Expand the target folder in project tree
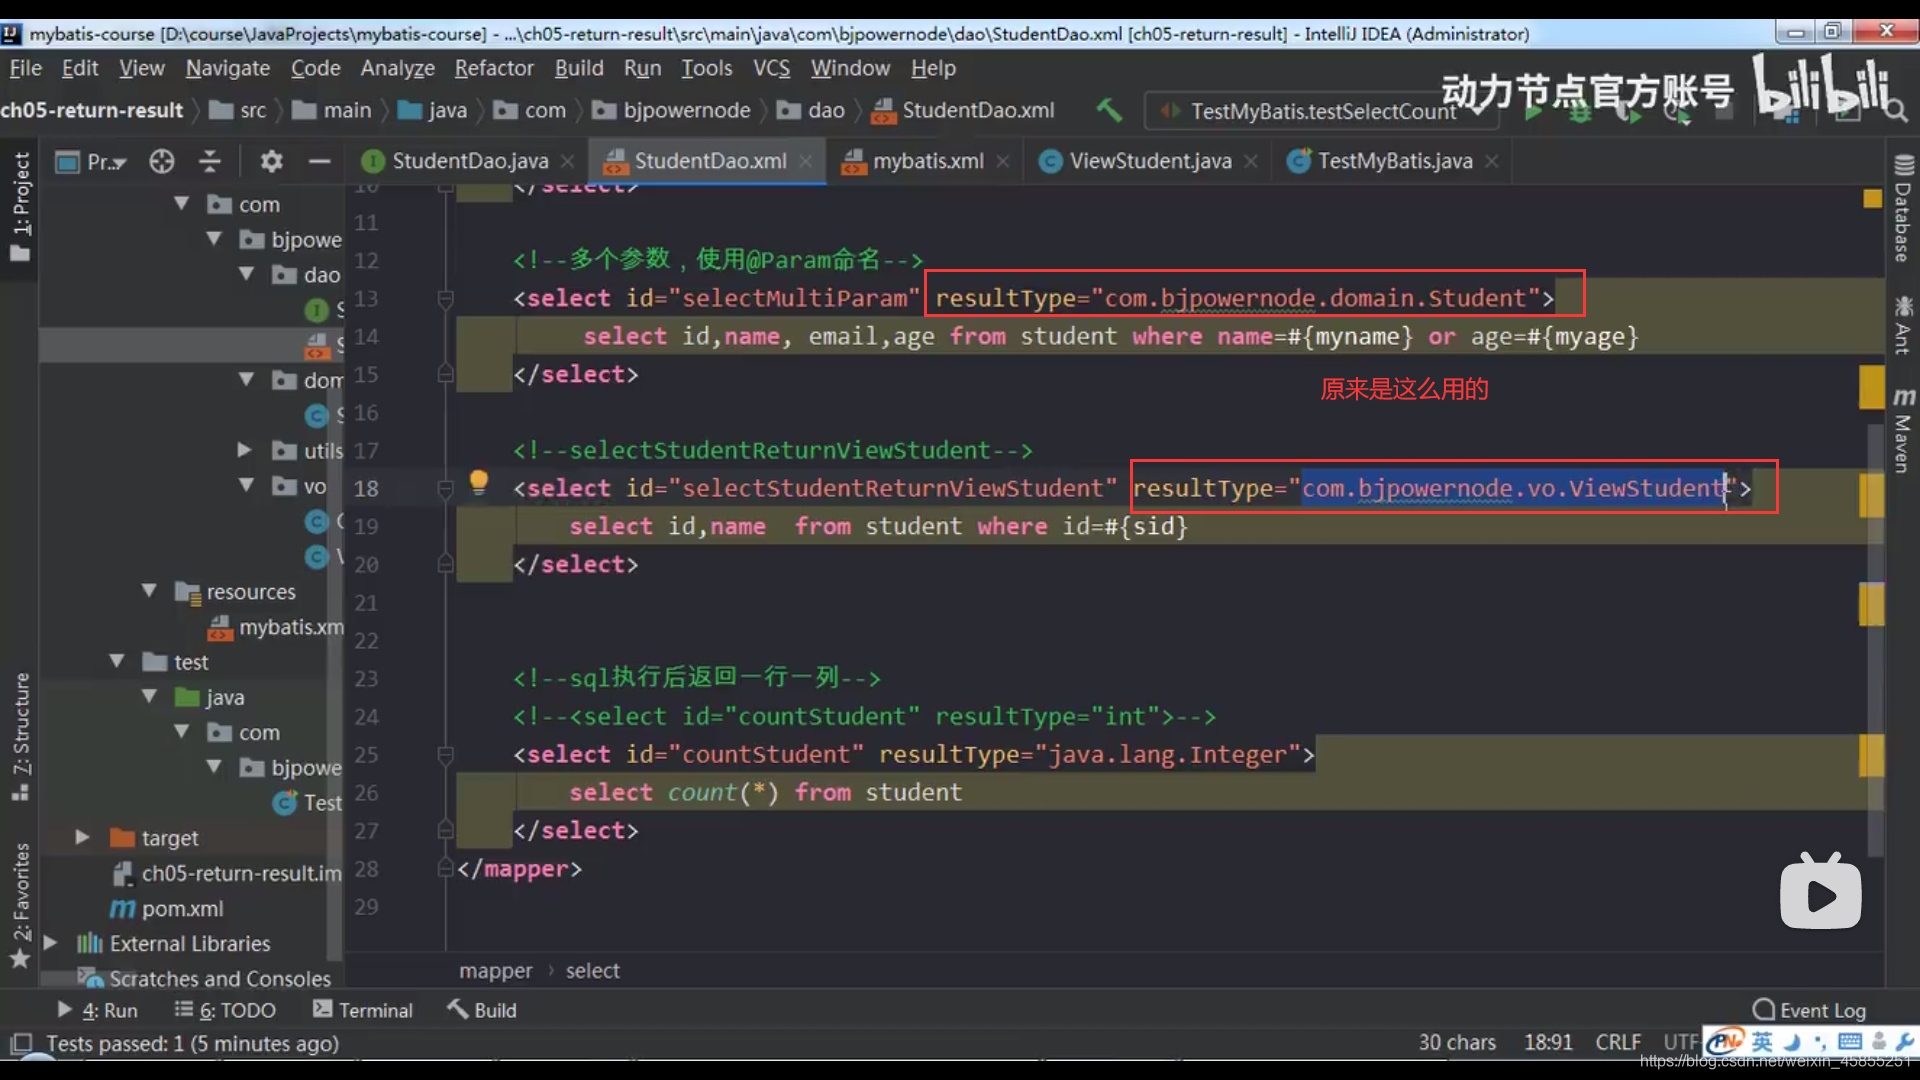The image size is (1920, 1080). coord(83,837)
